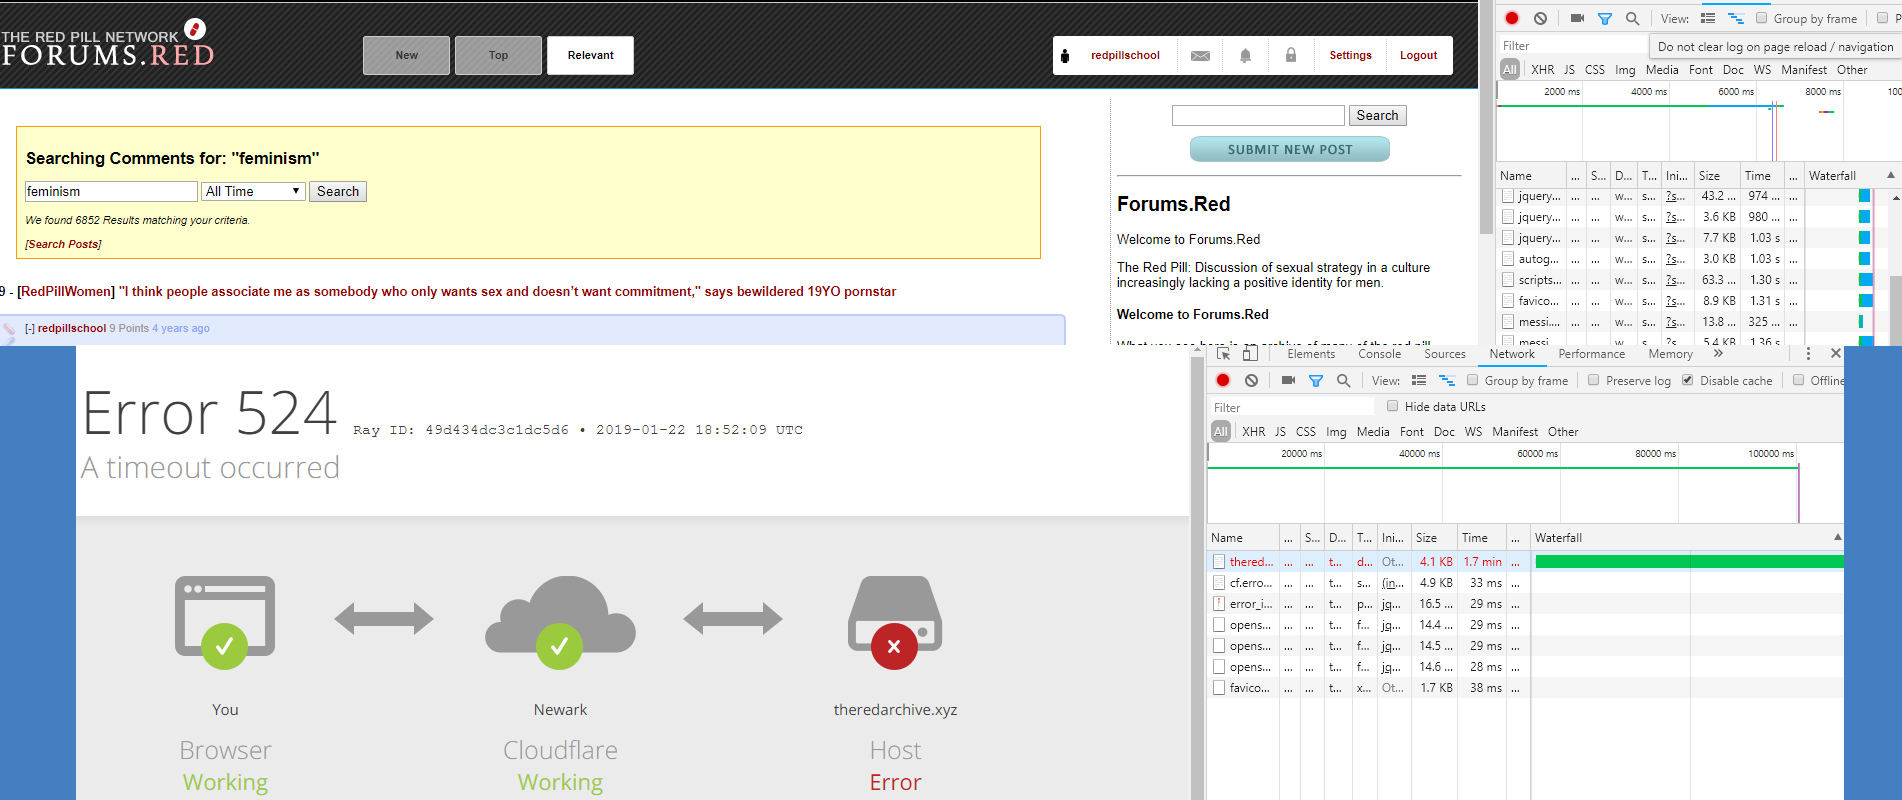Click the Logout link
Image resolution: width=1902 pixels, height=800 pixels.
1419,56
